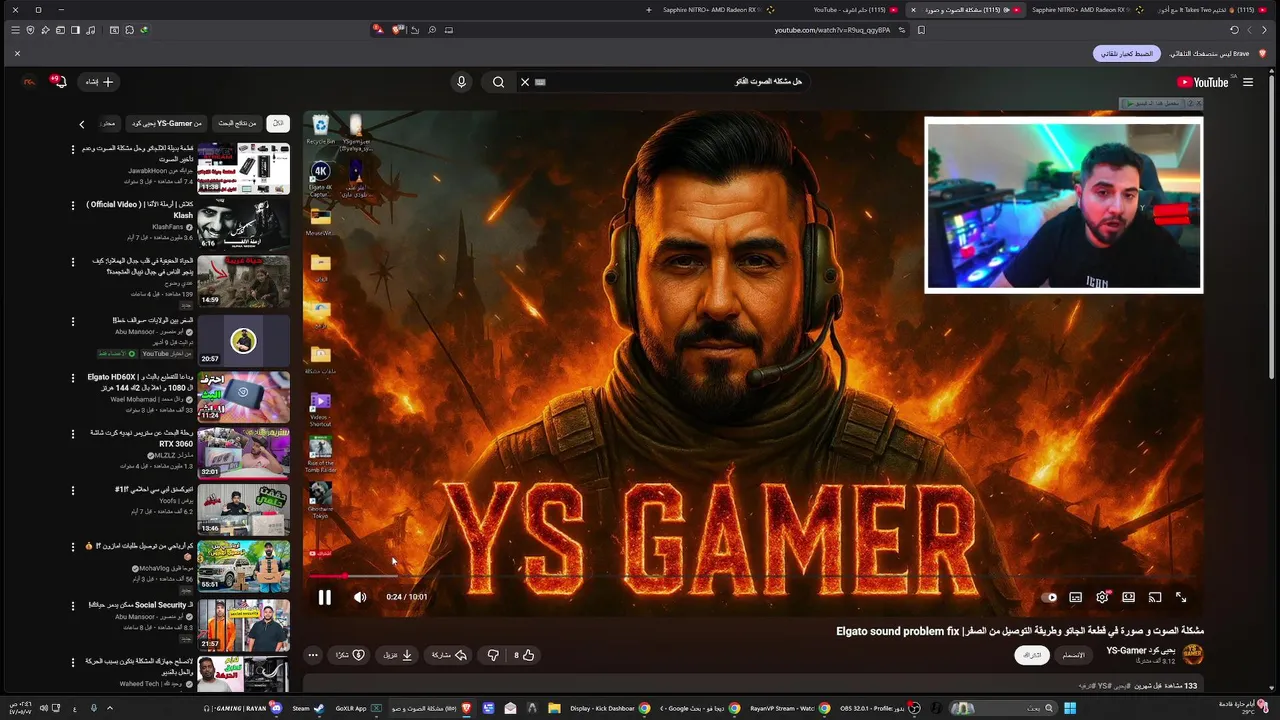Bookmark the page using the bookmark icon
The height and width of the screenshot is (720, 1280).
click(921, 30)
